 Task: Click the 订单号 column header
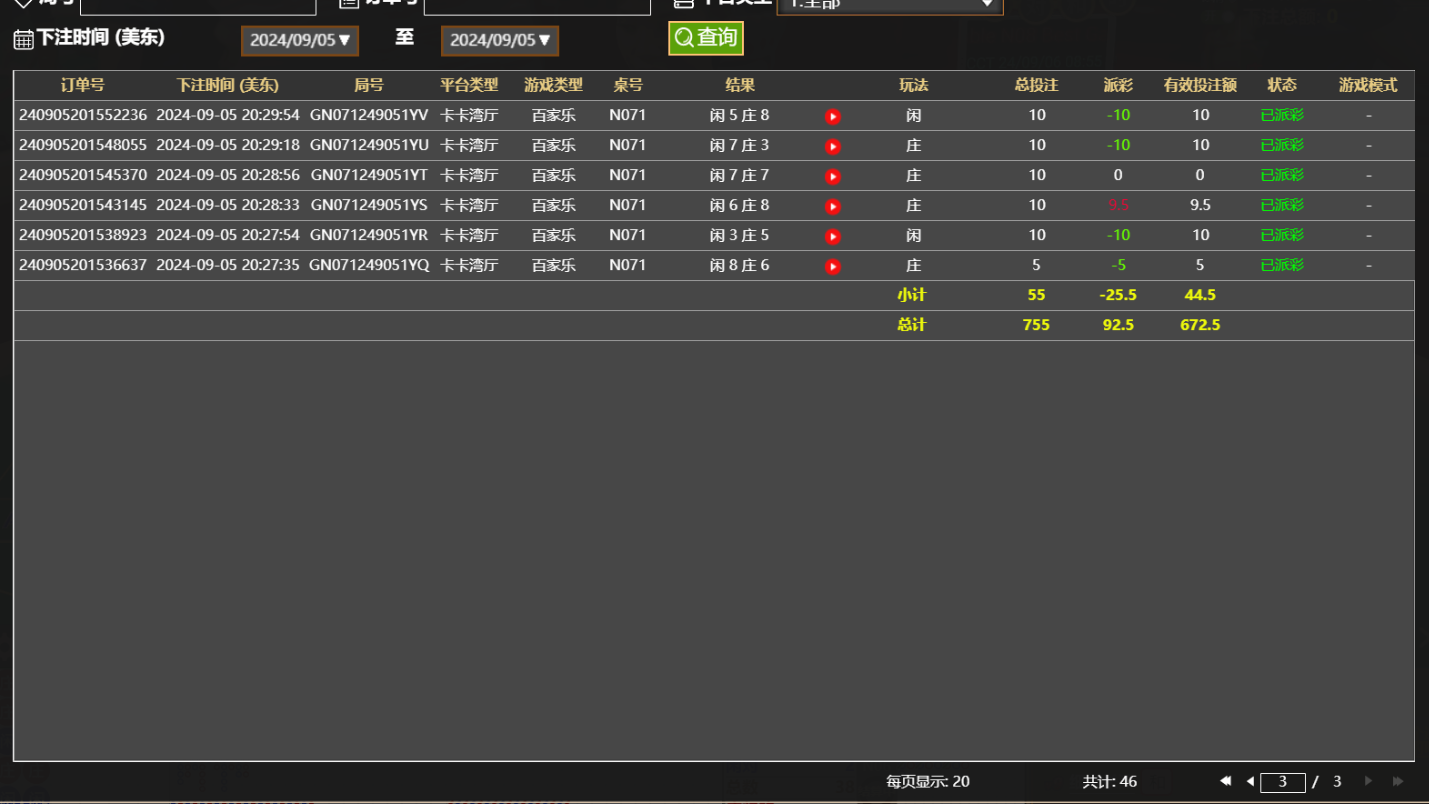(x=82, y=86)
